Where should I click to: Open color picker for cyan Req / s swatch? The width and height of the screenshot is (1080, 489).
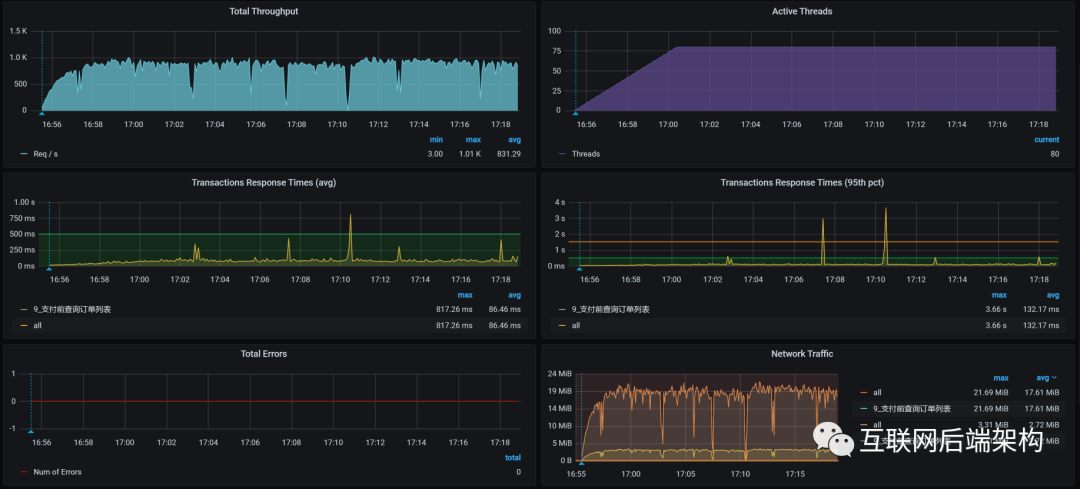pyautogui.click(x=24, y=154)
